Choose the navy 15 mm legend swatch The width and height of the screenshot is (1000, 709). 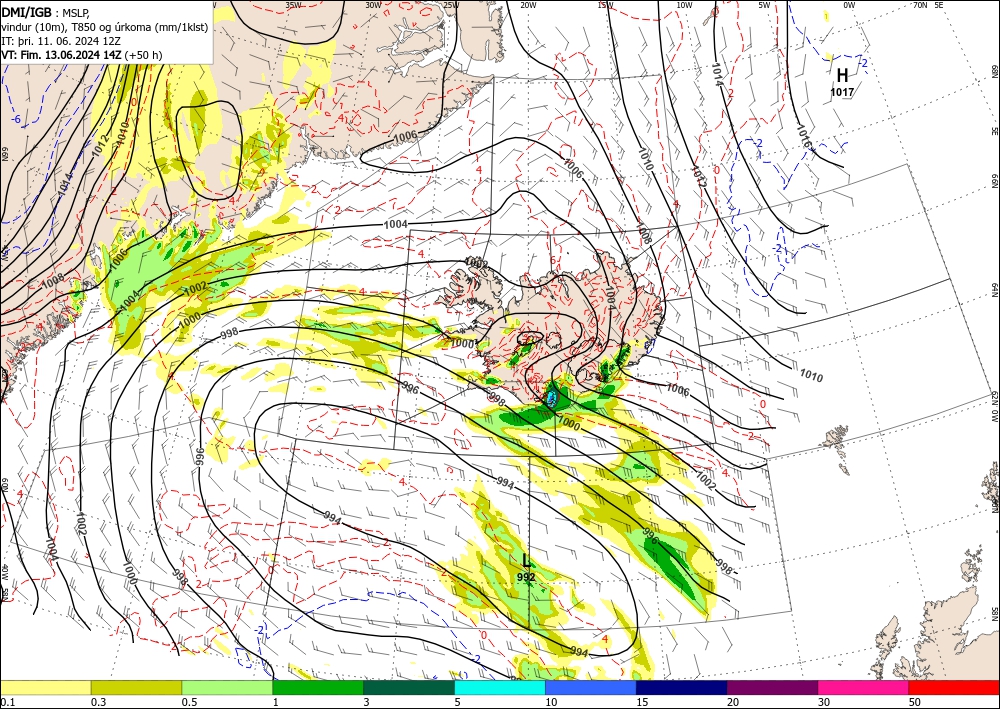682,687
